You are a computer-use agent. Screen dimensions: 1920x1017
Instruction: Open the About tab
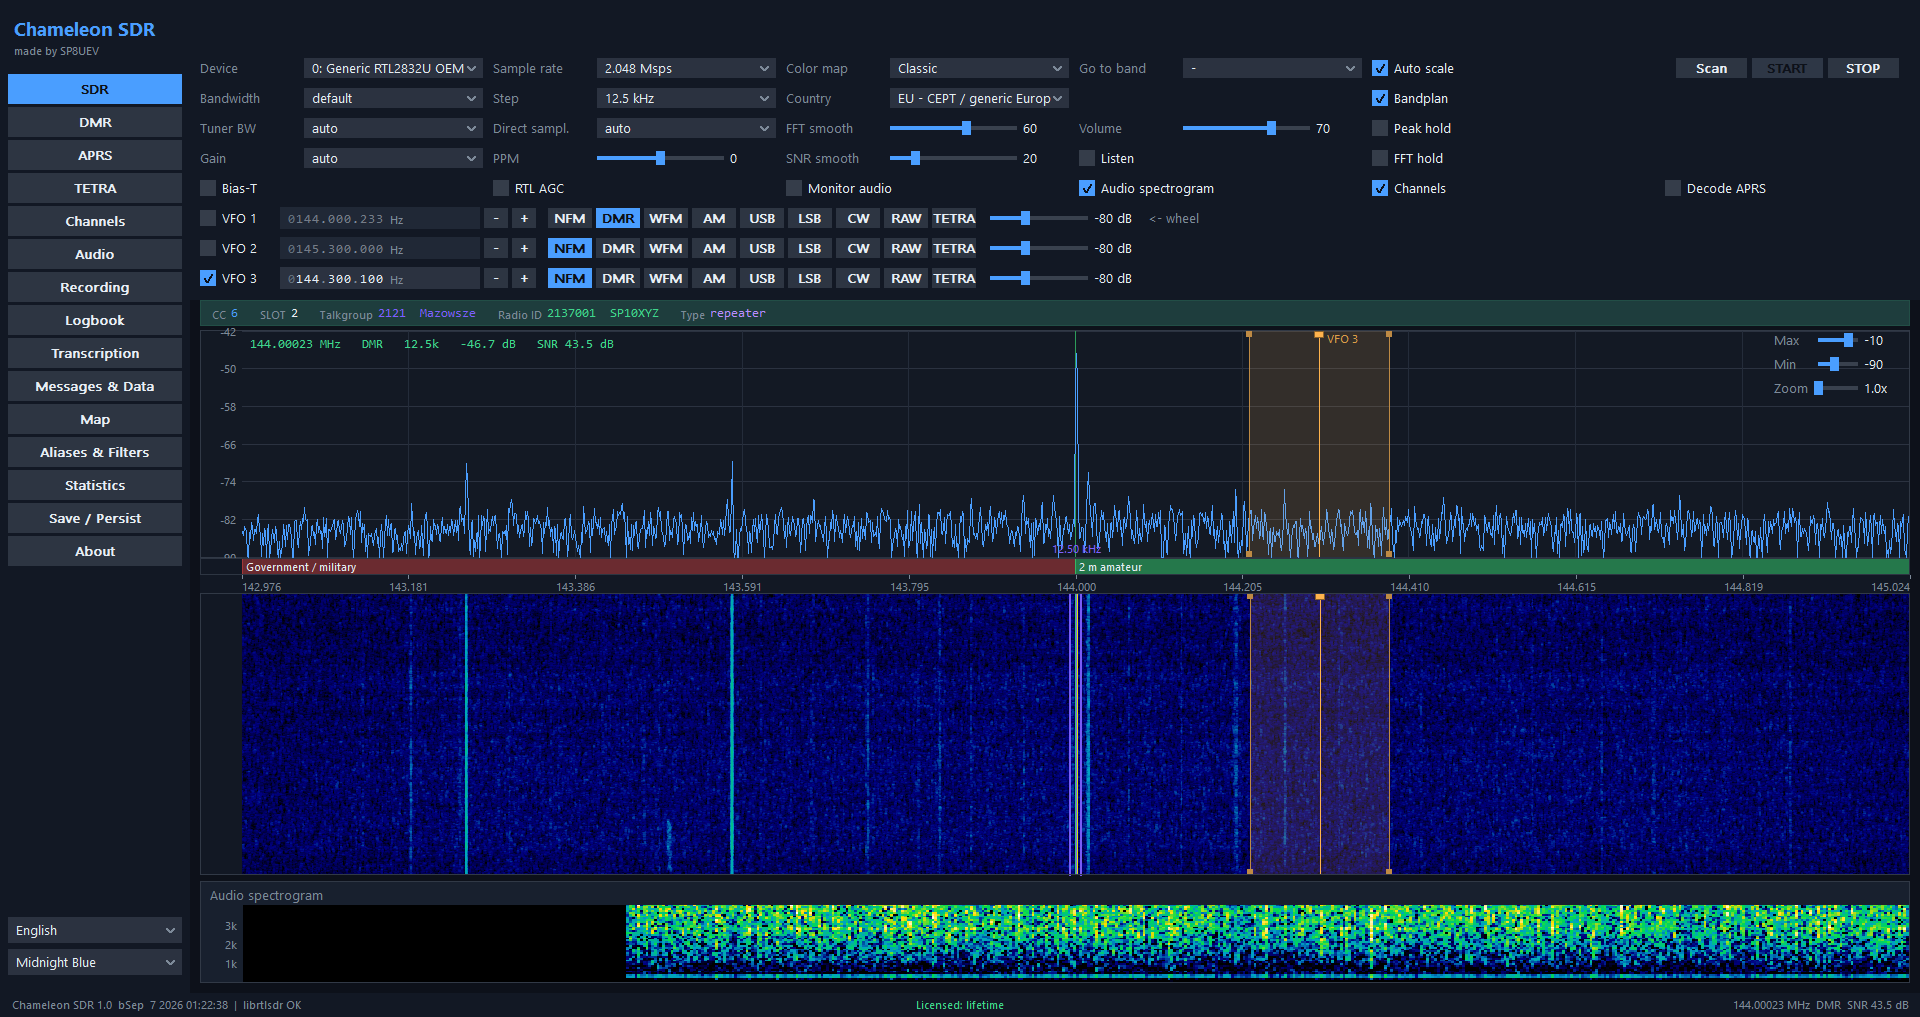click(95, 551)
